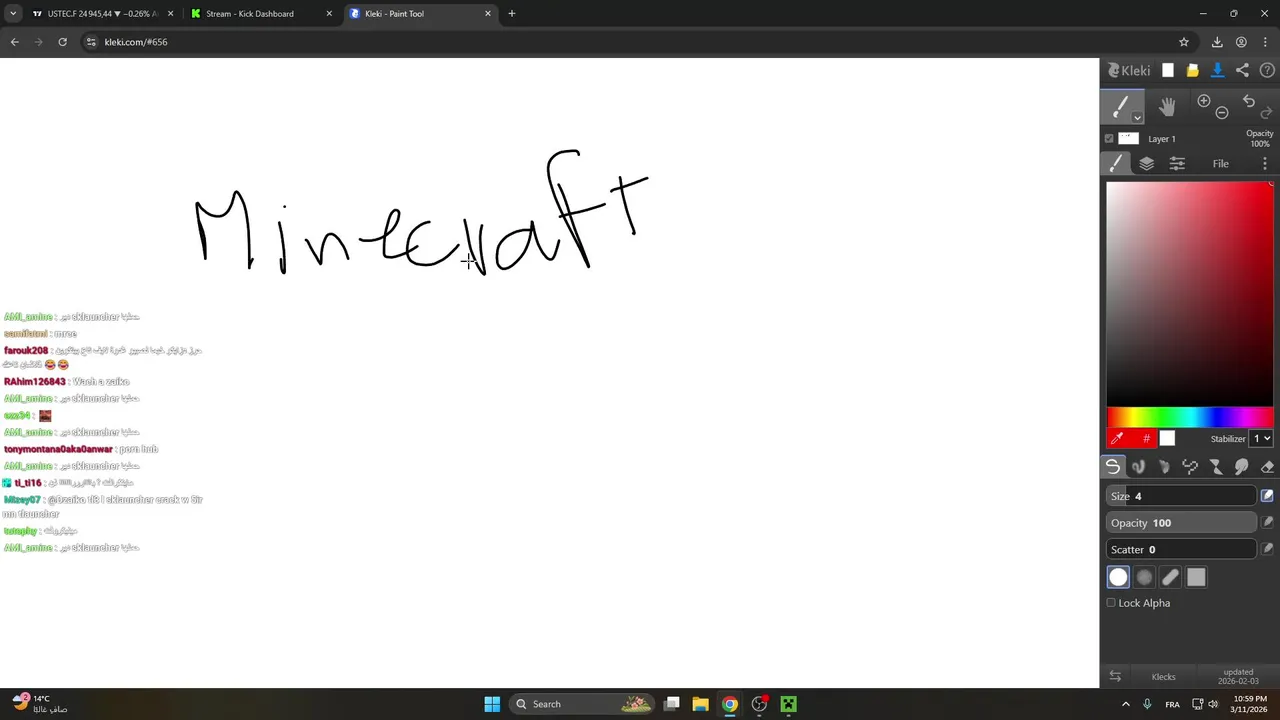Zoom out with the minus magnifier
Screen dimensions: 1280x720
coord(1222,113)
